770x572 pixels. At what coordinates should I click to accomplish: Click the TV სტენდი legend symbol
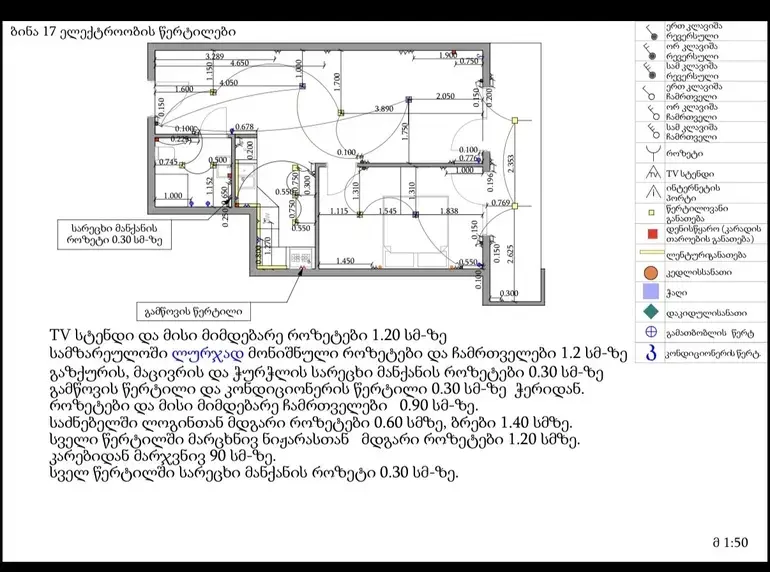[x=653, y=172]
